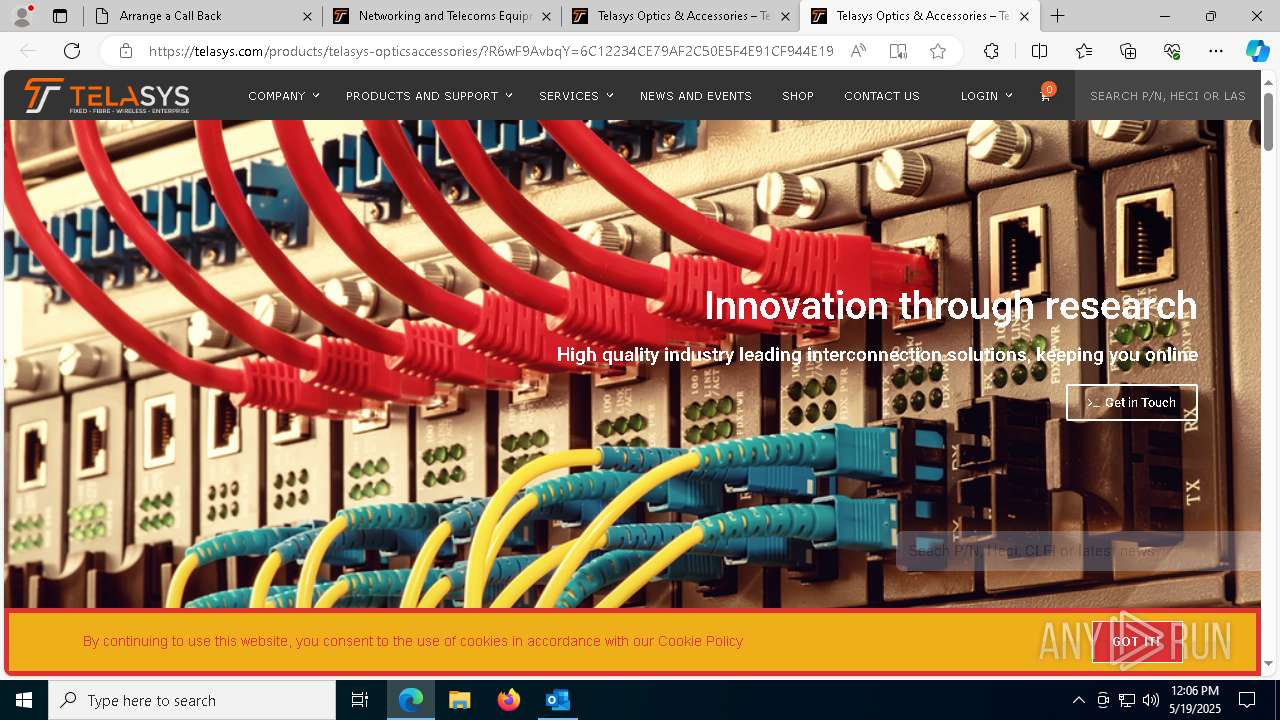Open Outlook from taskbar
The height and width of the screenshot is (720, 1280).
pyautogui.click(x=557, y=700)
